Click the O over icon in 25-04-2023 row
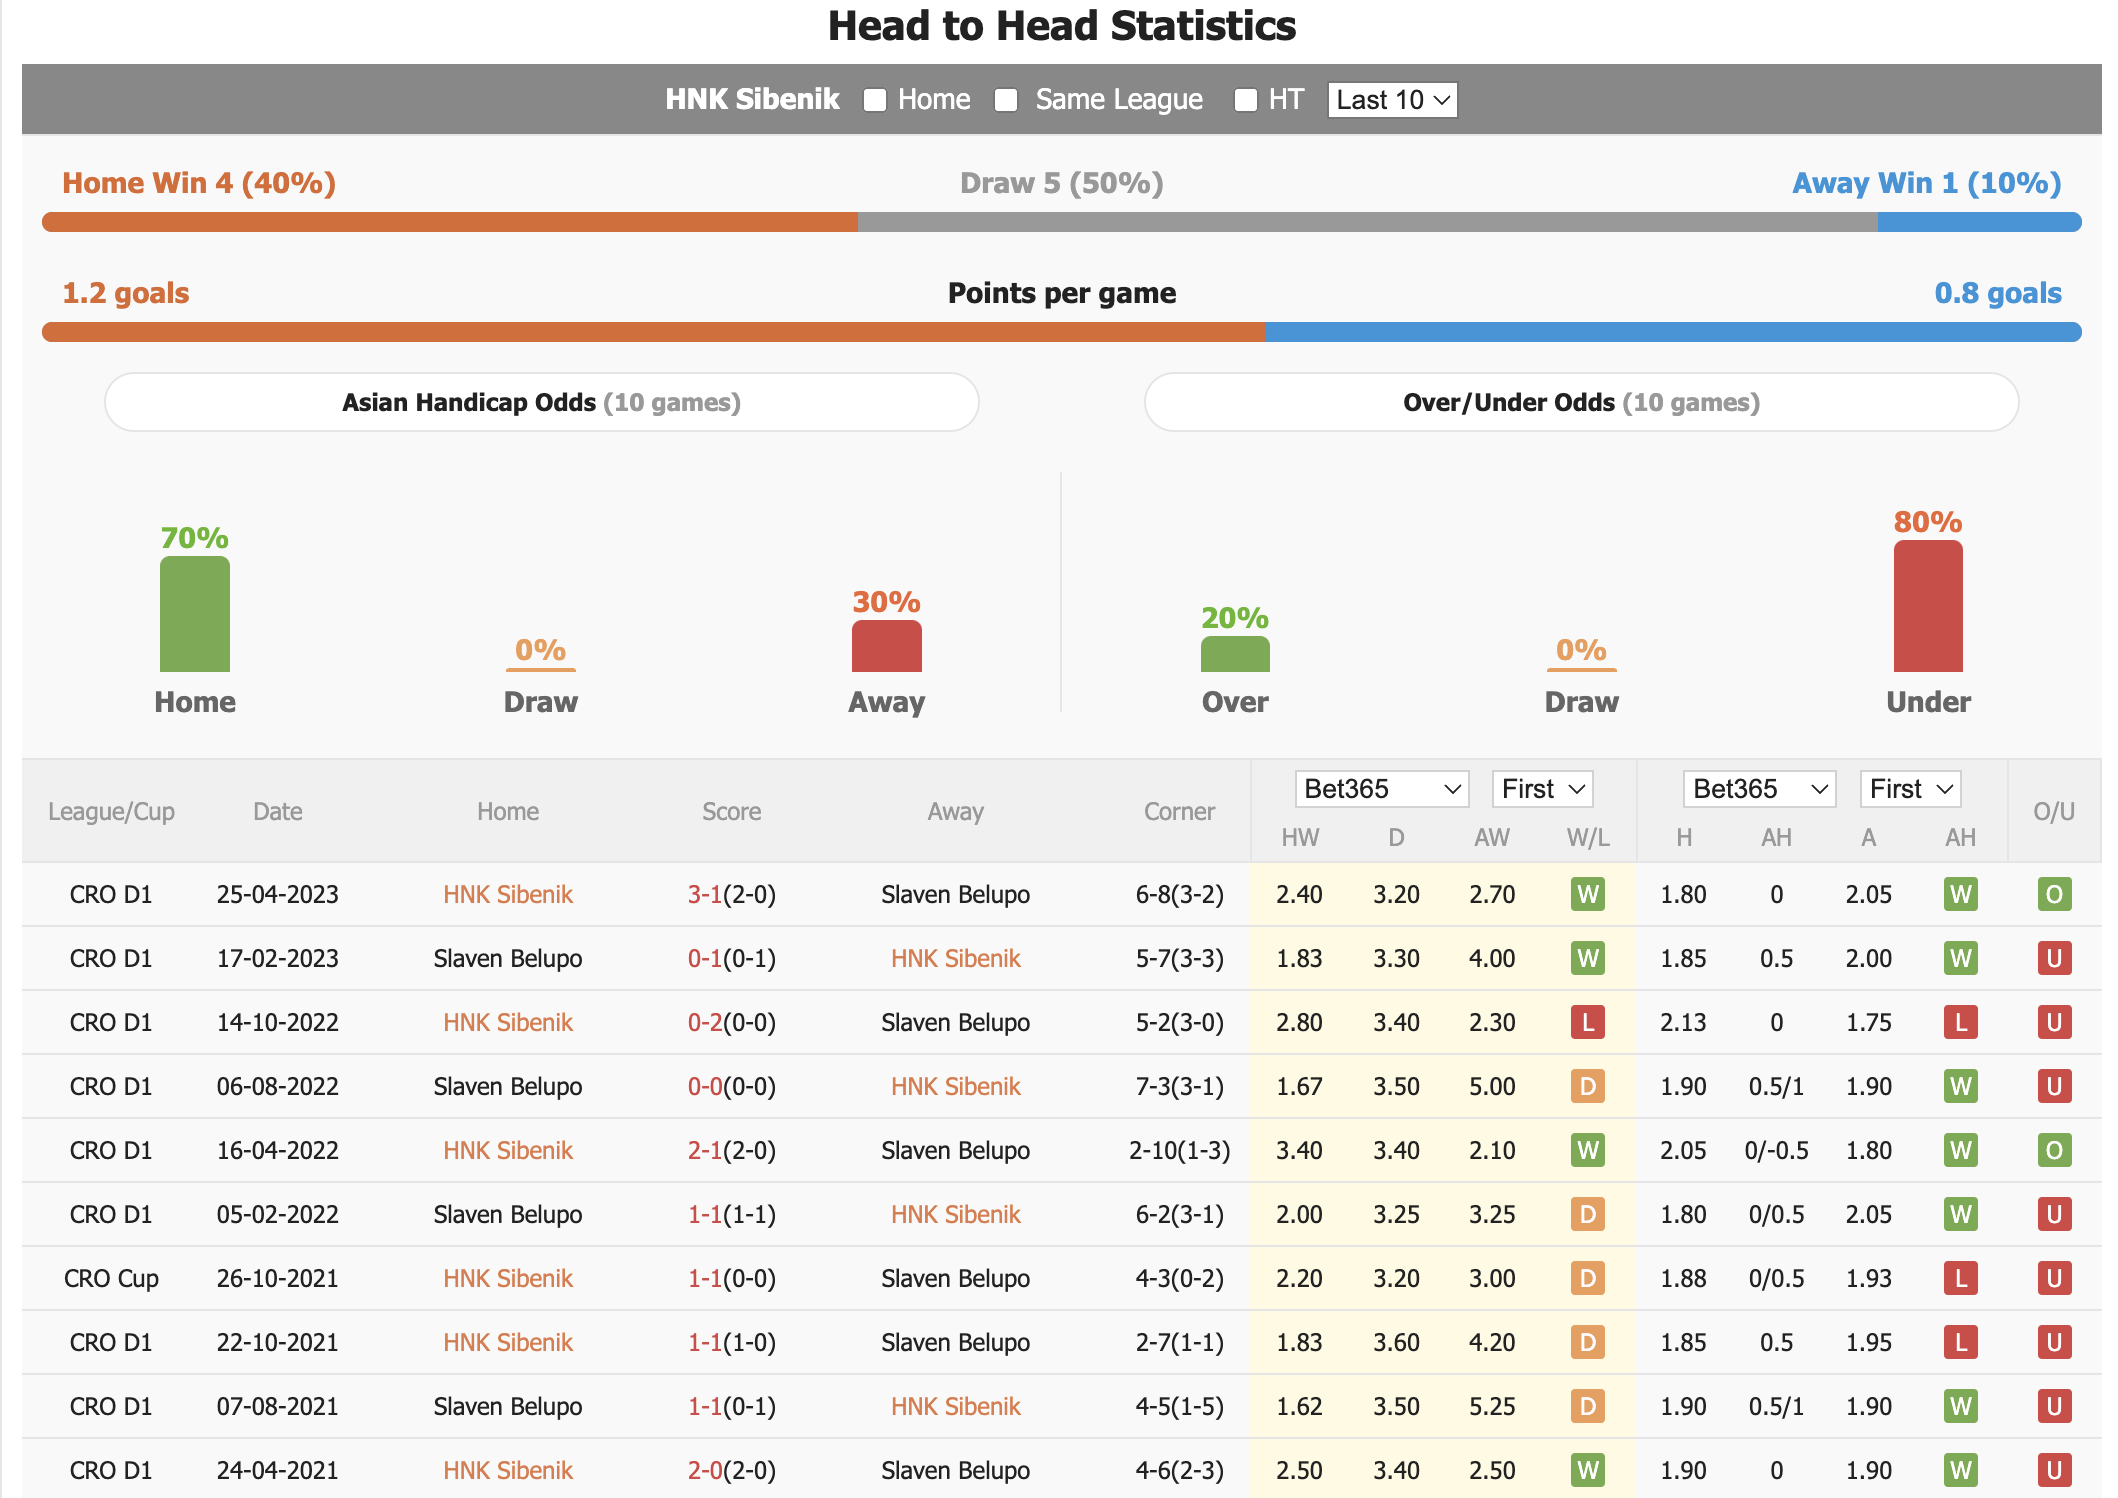The width and height of the screenshot is (2118, 1498). coord(2054,894)
